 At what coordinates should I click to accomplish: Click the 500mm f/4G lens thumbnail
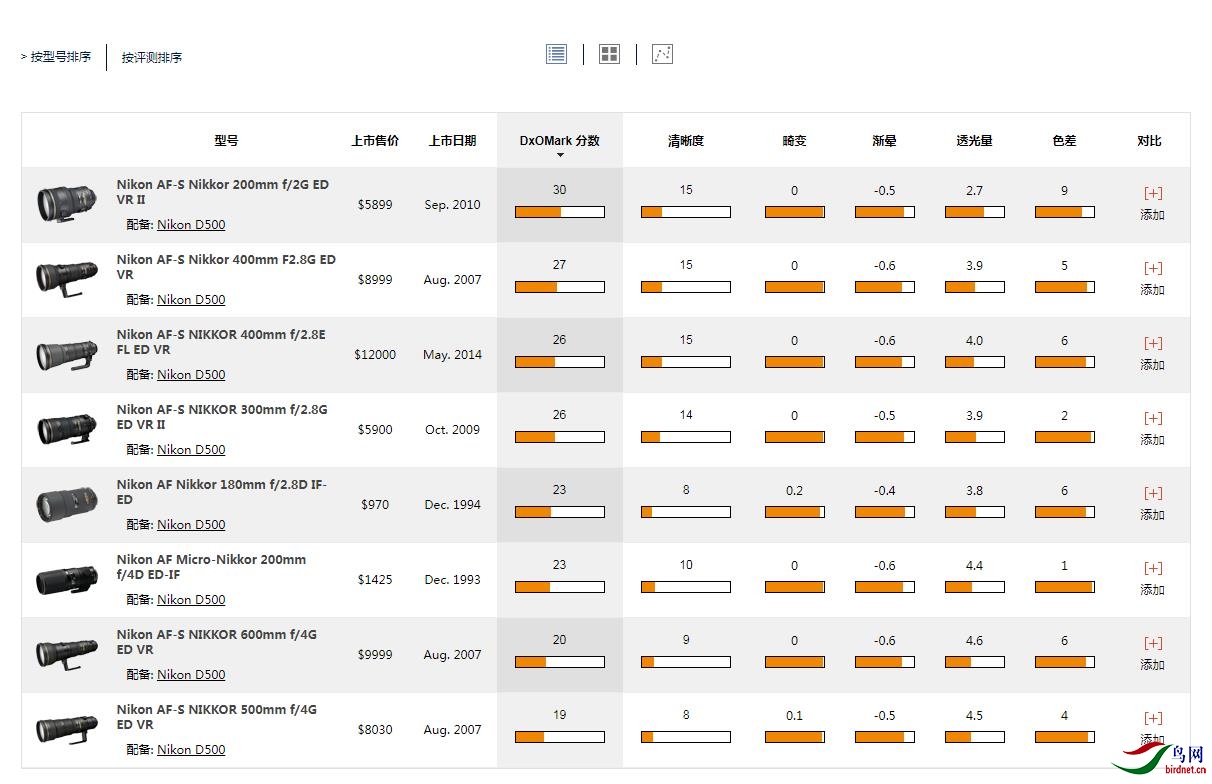pyautogui.click(x=67, y=730)
